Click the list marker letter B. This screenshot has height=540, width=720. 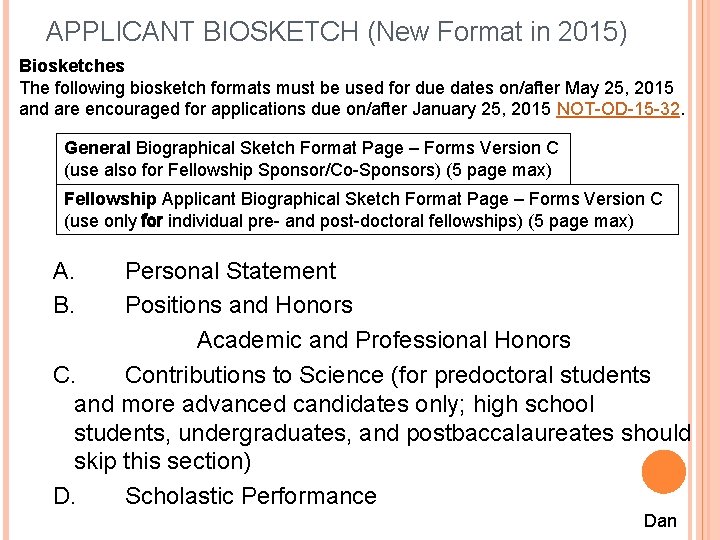point(64,305)
